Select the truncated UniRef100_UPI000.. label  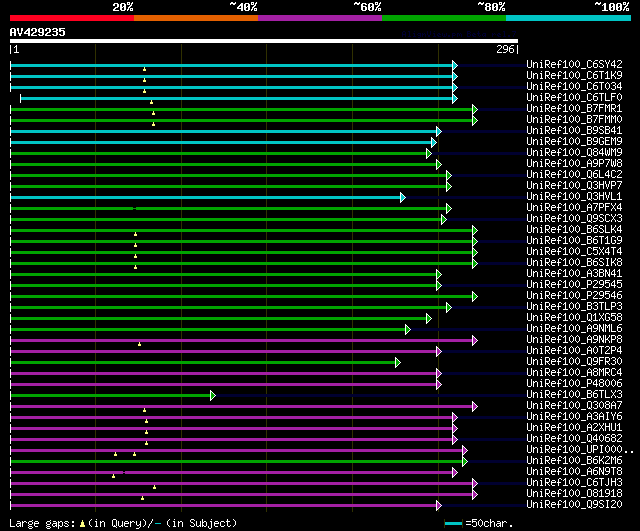[580, 450]
